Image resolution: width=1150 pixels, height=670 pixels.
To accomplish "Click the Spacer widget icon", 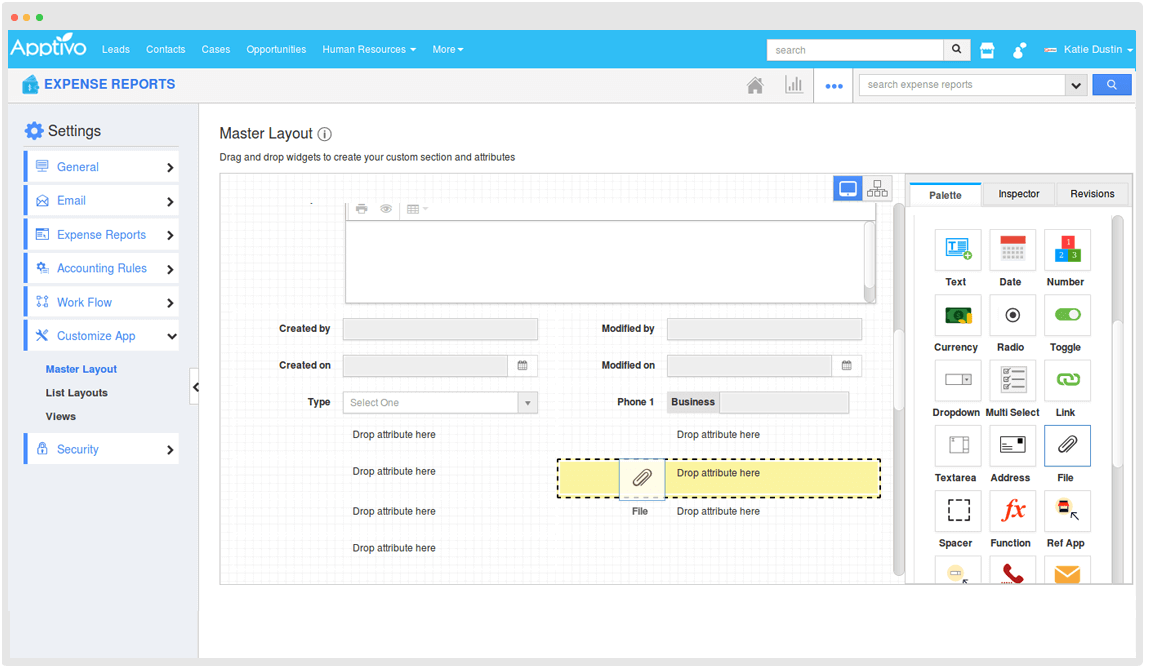I will 957,511.
